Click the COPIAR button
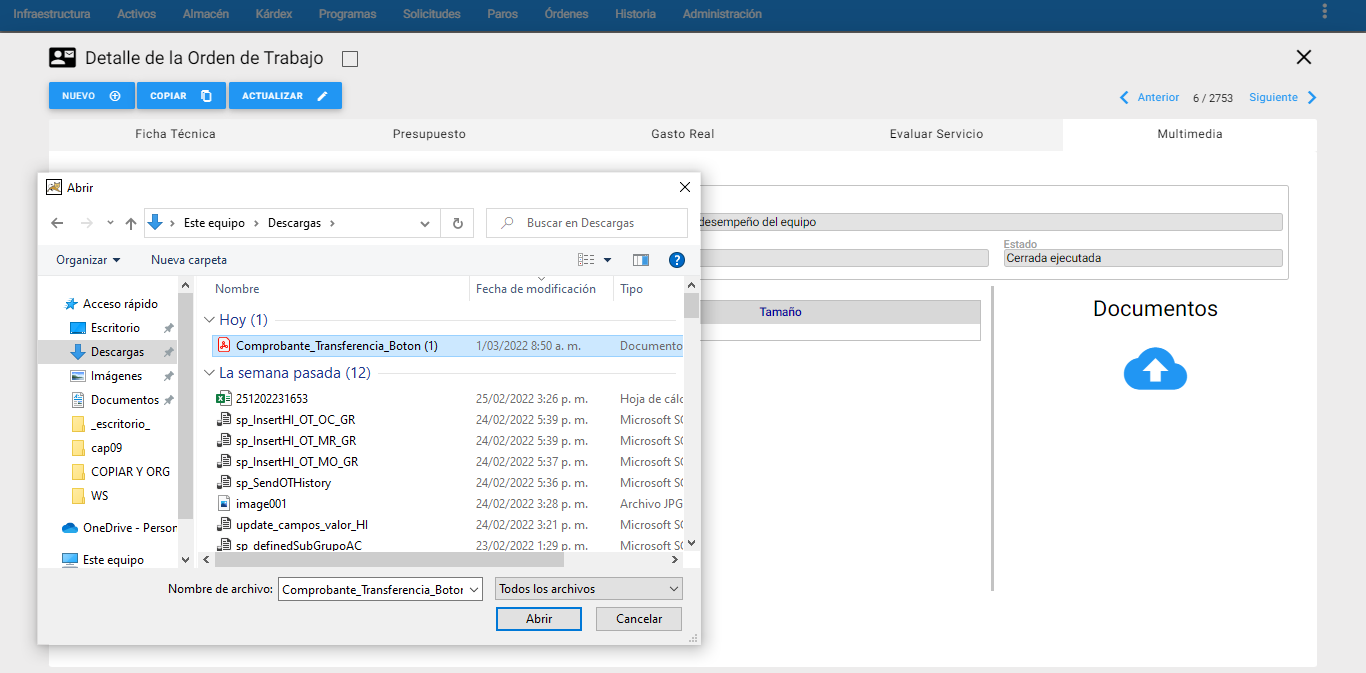This screenshot has width=1366, height=673. point(182,96)
